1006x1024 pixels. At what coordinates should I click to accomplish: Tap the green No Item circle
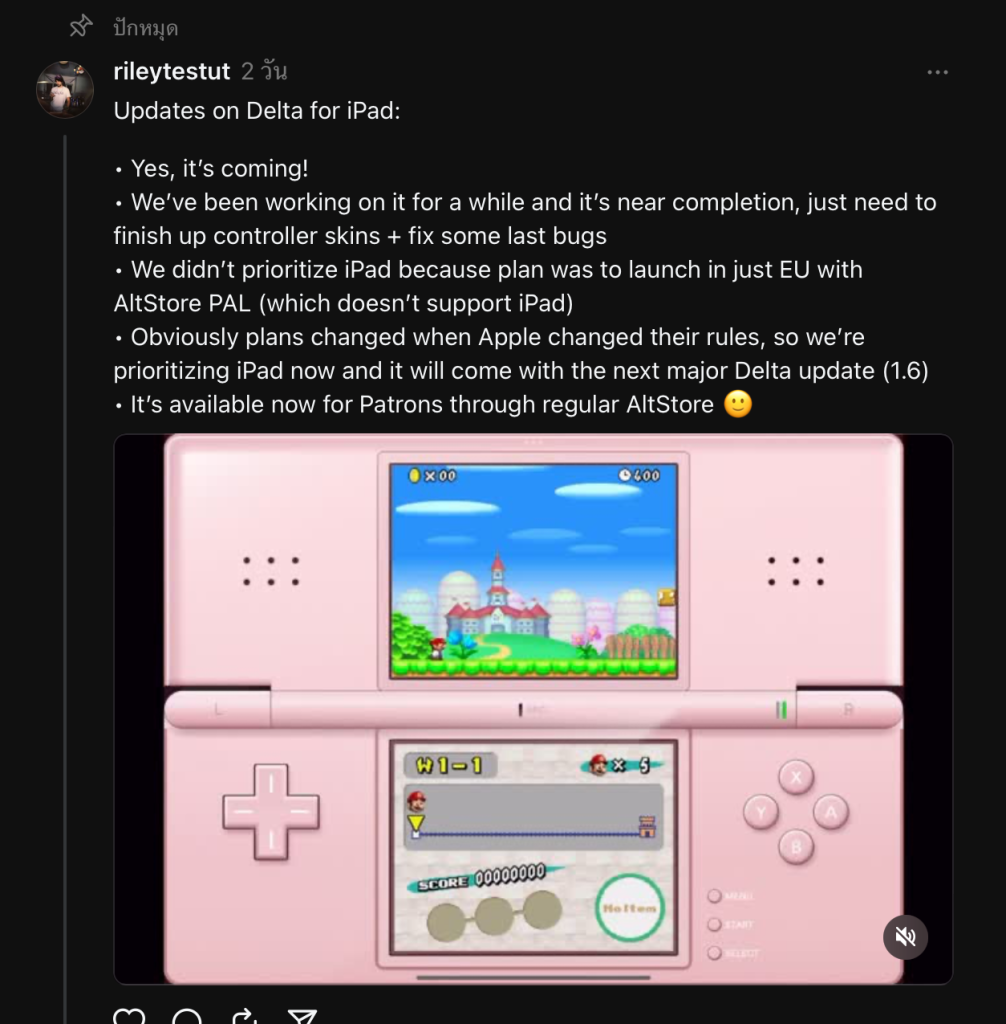(630, 908)
